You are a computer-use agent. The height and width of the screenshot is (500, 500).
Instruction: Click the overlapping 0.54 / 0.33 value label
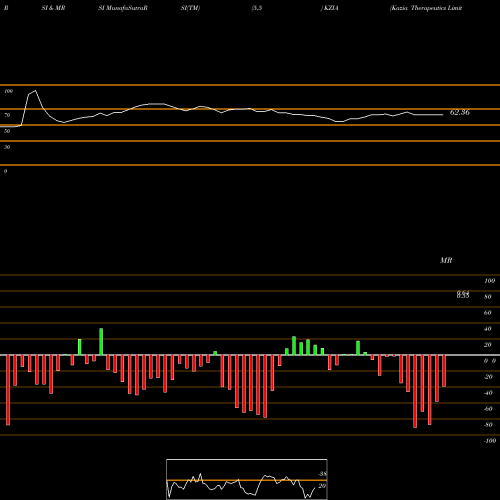click(463, 294)
